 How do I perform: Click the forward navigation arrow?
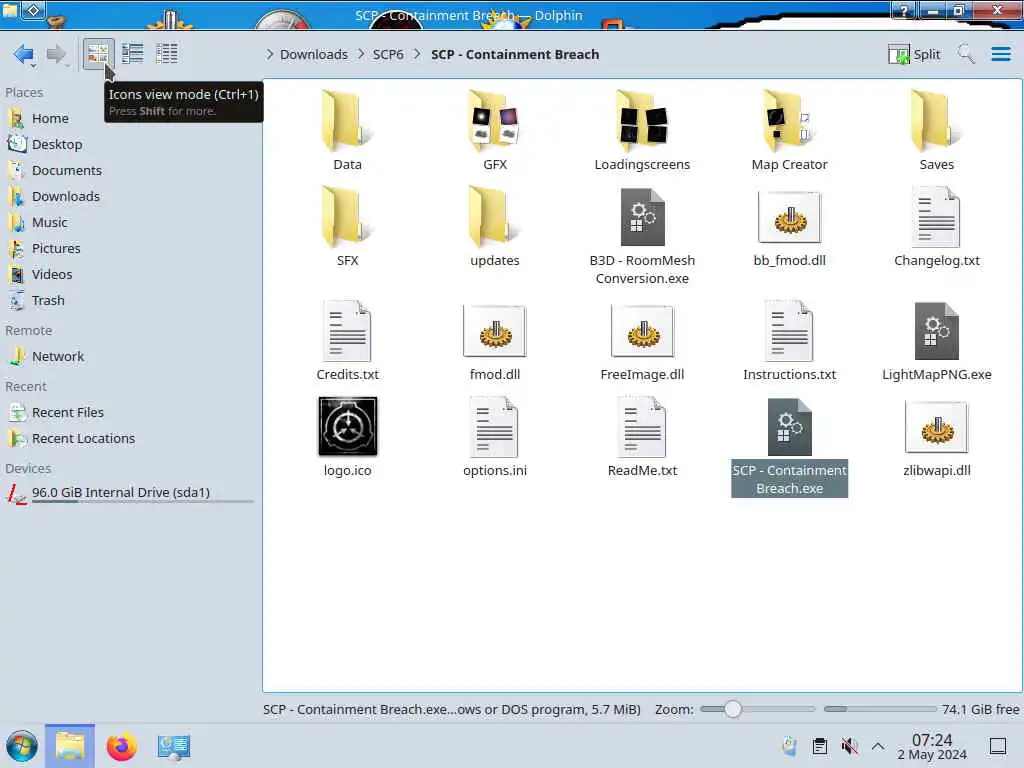coord(57,54)
